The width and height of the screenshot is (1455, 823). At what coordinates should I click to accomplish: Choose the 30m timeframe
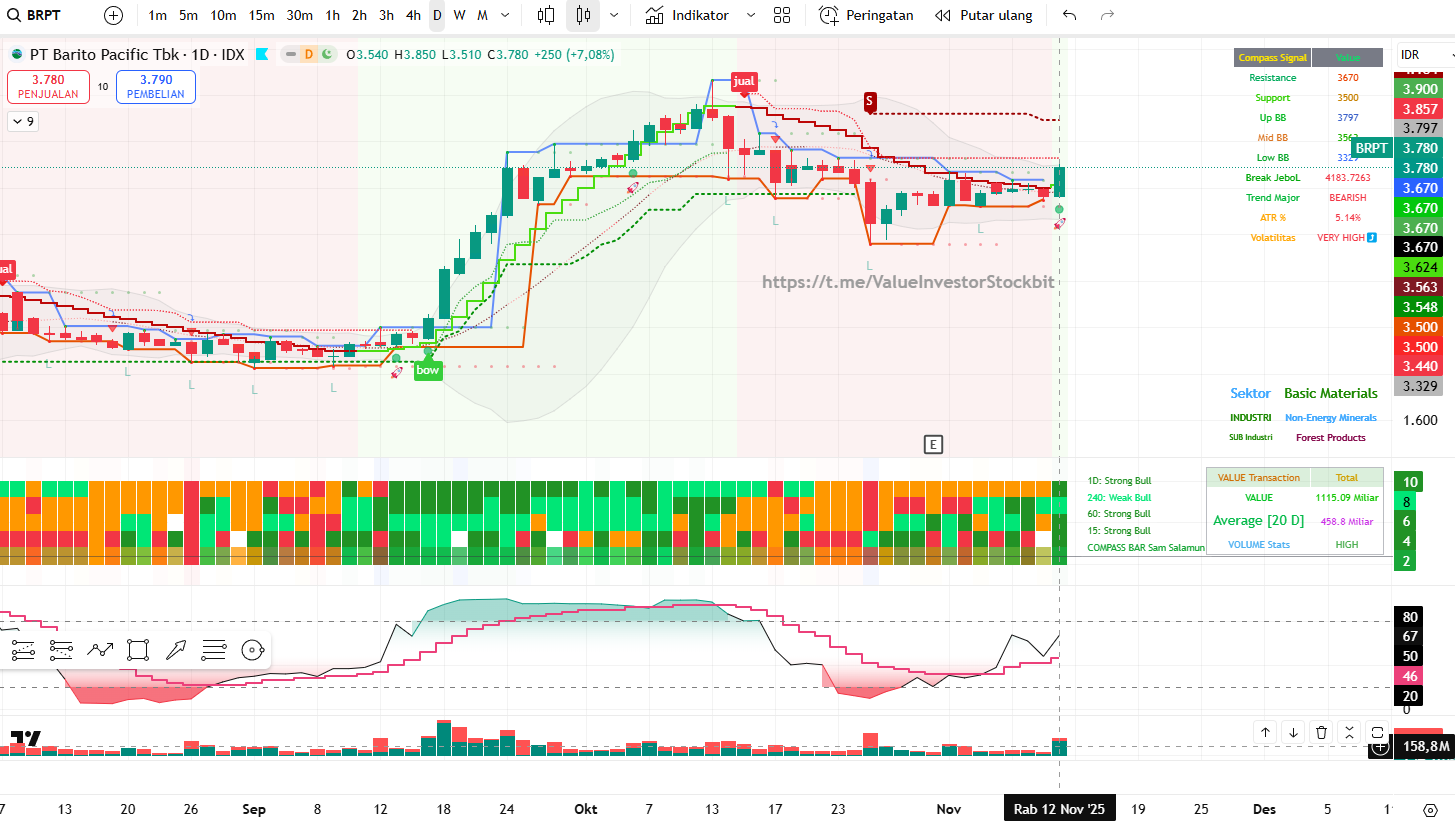pos(299,15)
